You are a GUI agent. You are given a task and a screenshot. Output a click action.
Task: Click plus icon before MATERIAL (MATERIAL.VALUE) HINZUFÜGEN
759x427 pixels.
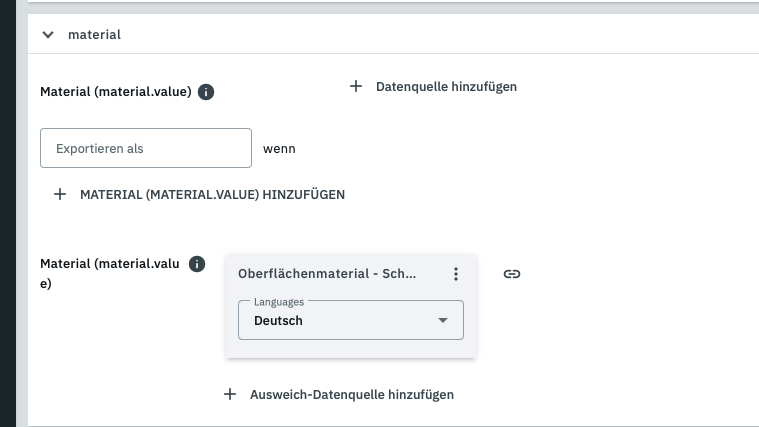pos(60,194)
